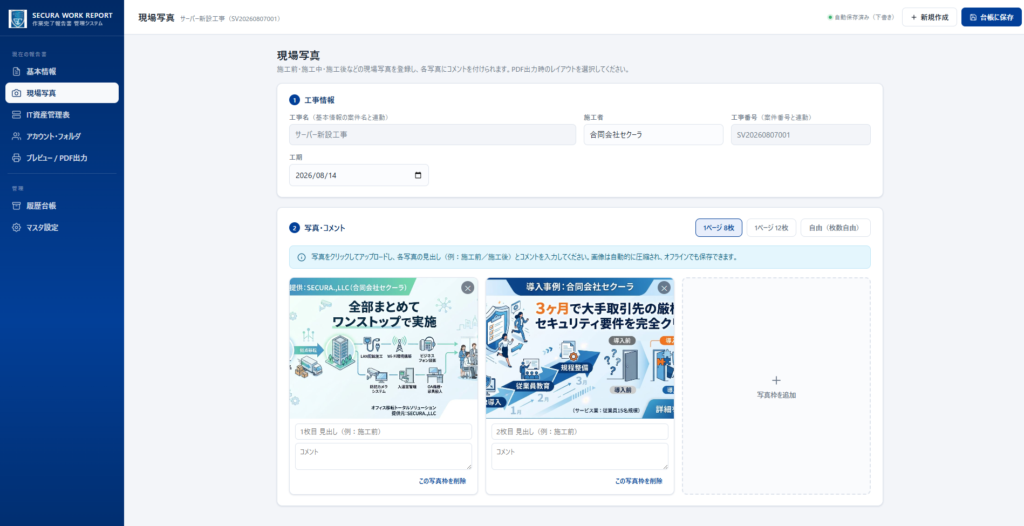
Task: Click the SECURA shield logo icon
Action: (18, 18)
